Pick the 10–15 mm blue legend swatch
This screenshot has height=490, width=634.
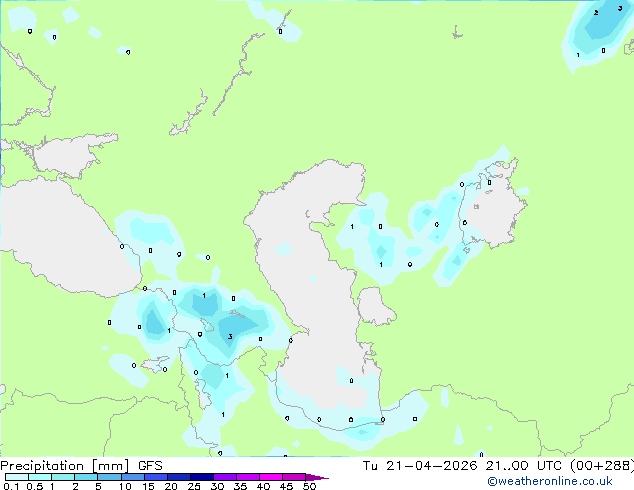point(132,477)
